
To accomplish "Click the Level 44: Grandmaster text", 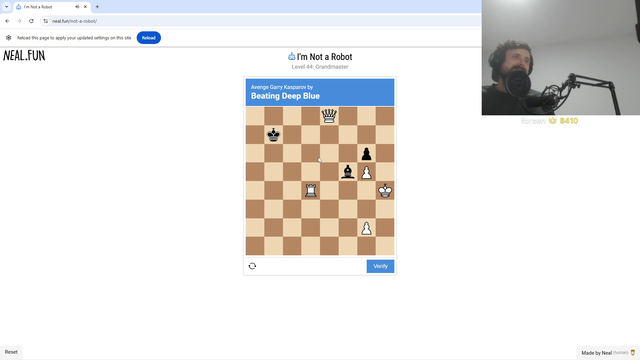I will pyautogui.click(x=320, y=67).
